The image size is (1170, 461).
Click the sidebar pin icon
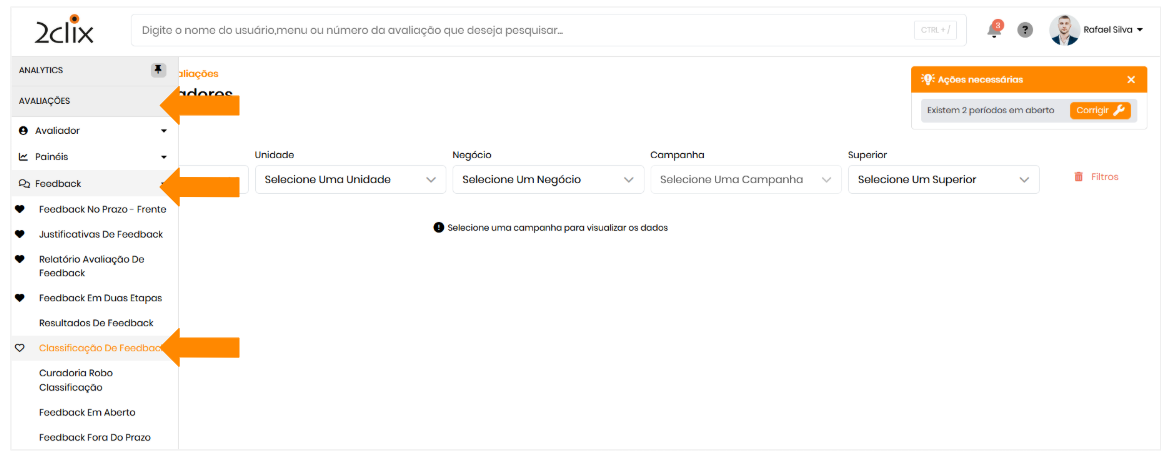(158, 70)
